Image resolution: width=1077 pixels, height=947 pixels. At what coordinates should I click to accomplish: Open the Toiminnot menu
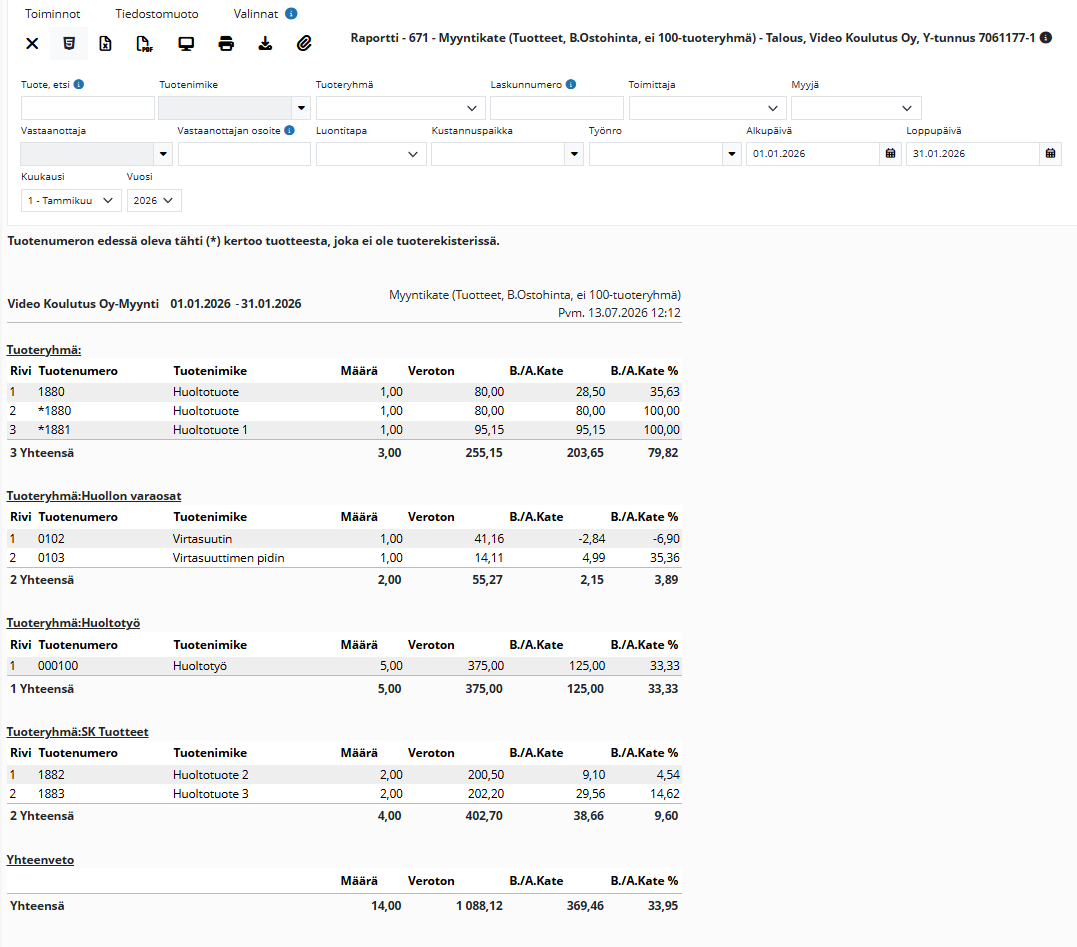[53, 14]
